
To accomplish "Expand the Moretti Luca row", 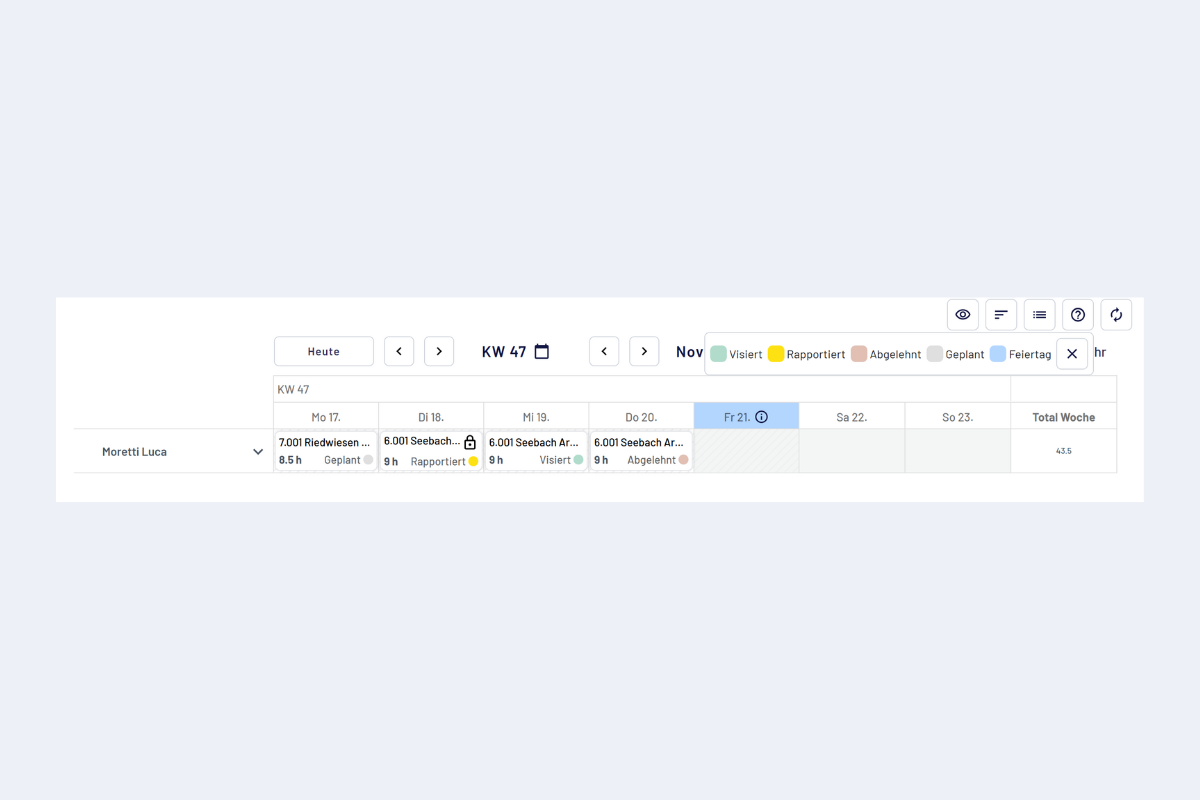I will point(258,452).
